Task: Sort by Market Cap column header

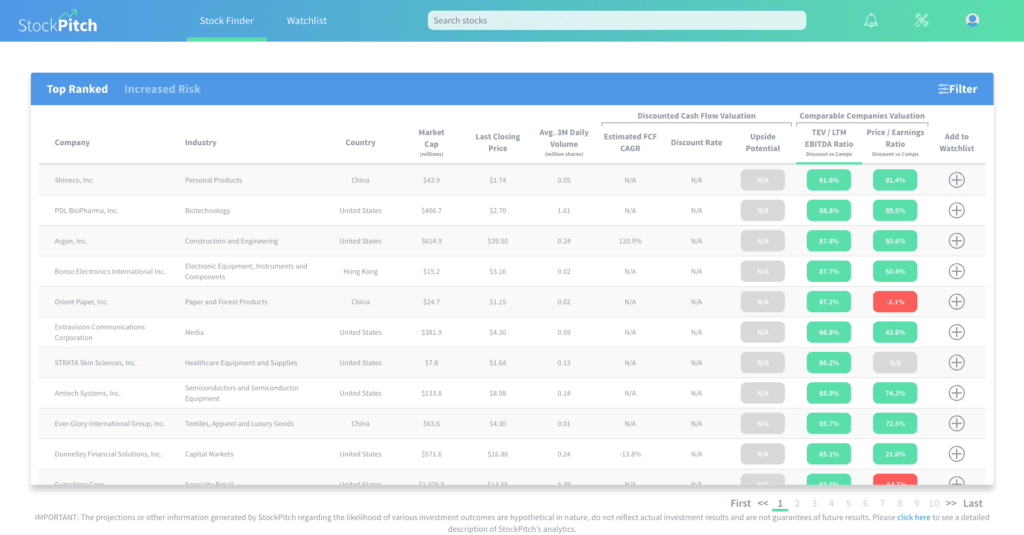Action: pos(431,142)
